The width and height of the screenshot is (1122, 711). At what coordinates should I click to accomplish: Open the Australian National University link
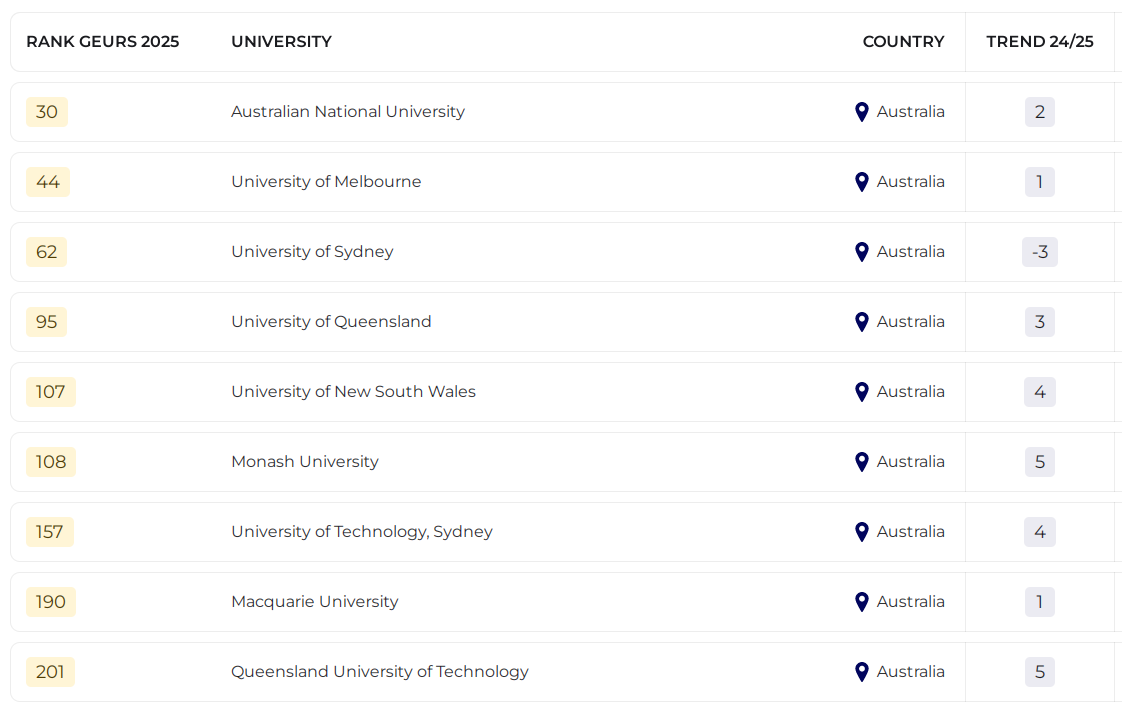coord(348,112)
